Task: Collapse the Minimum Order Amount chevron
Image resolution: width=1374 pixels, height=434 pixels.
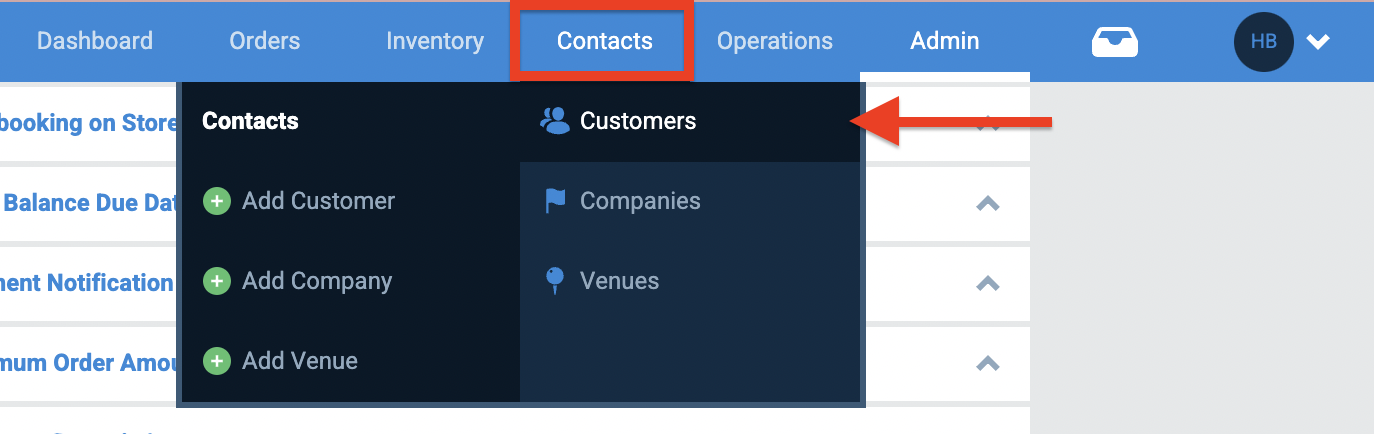Action: point(988,363)
